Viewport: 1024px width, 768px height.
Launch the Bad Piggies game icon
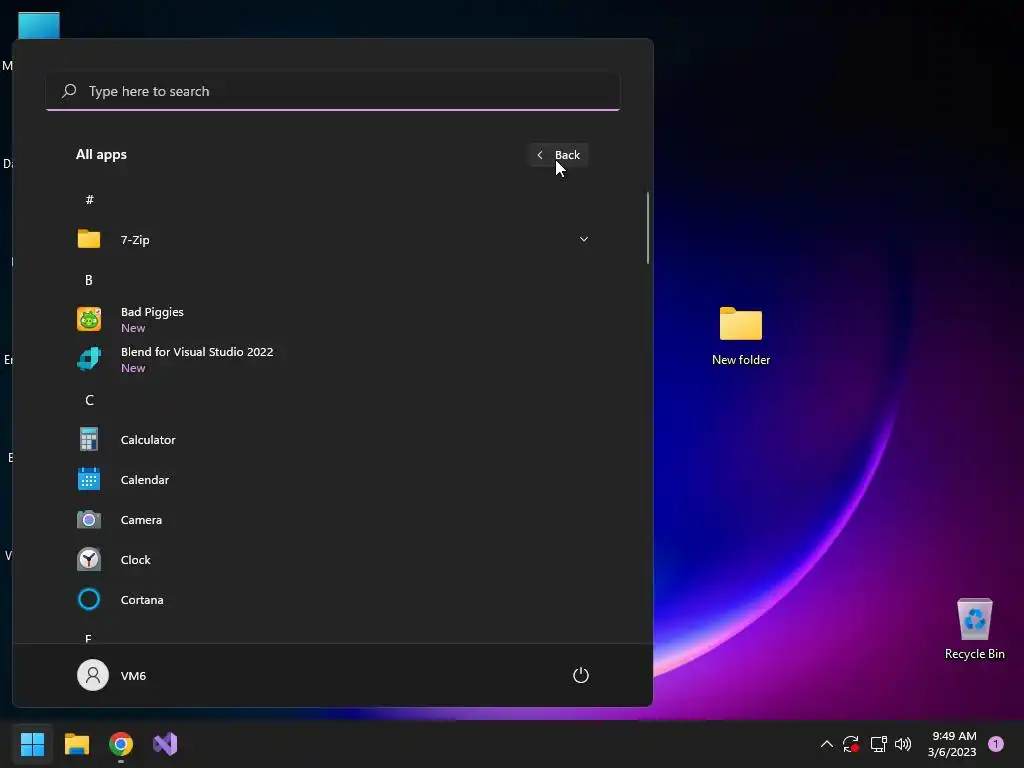point(89,319)
